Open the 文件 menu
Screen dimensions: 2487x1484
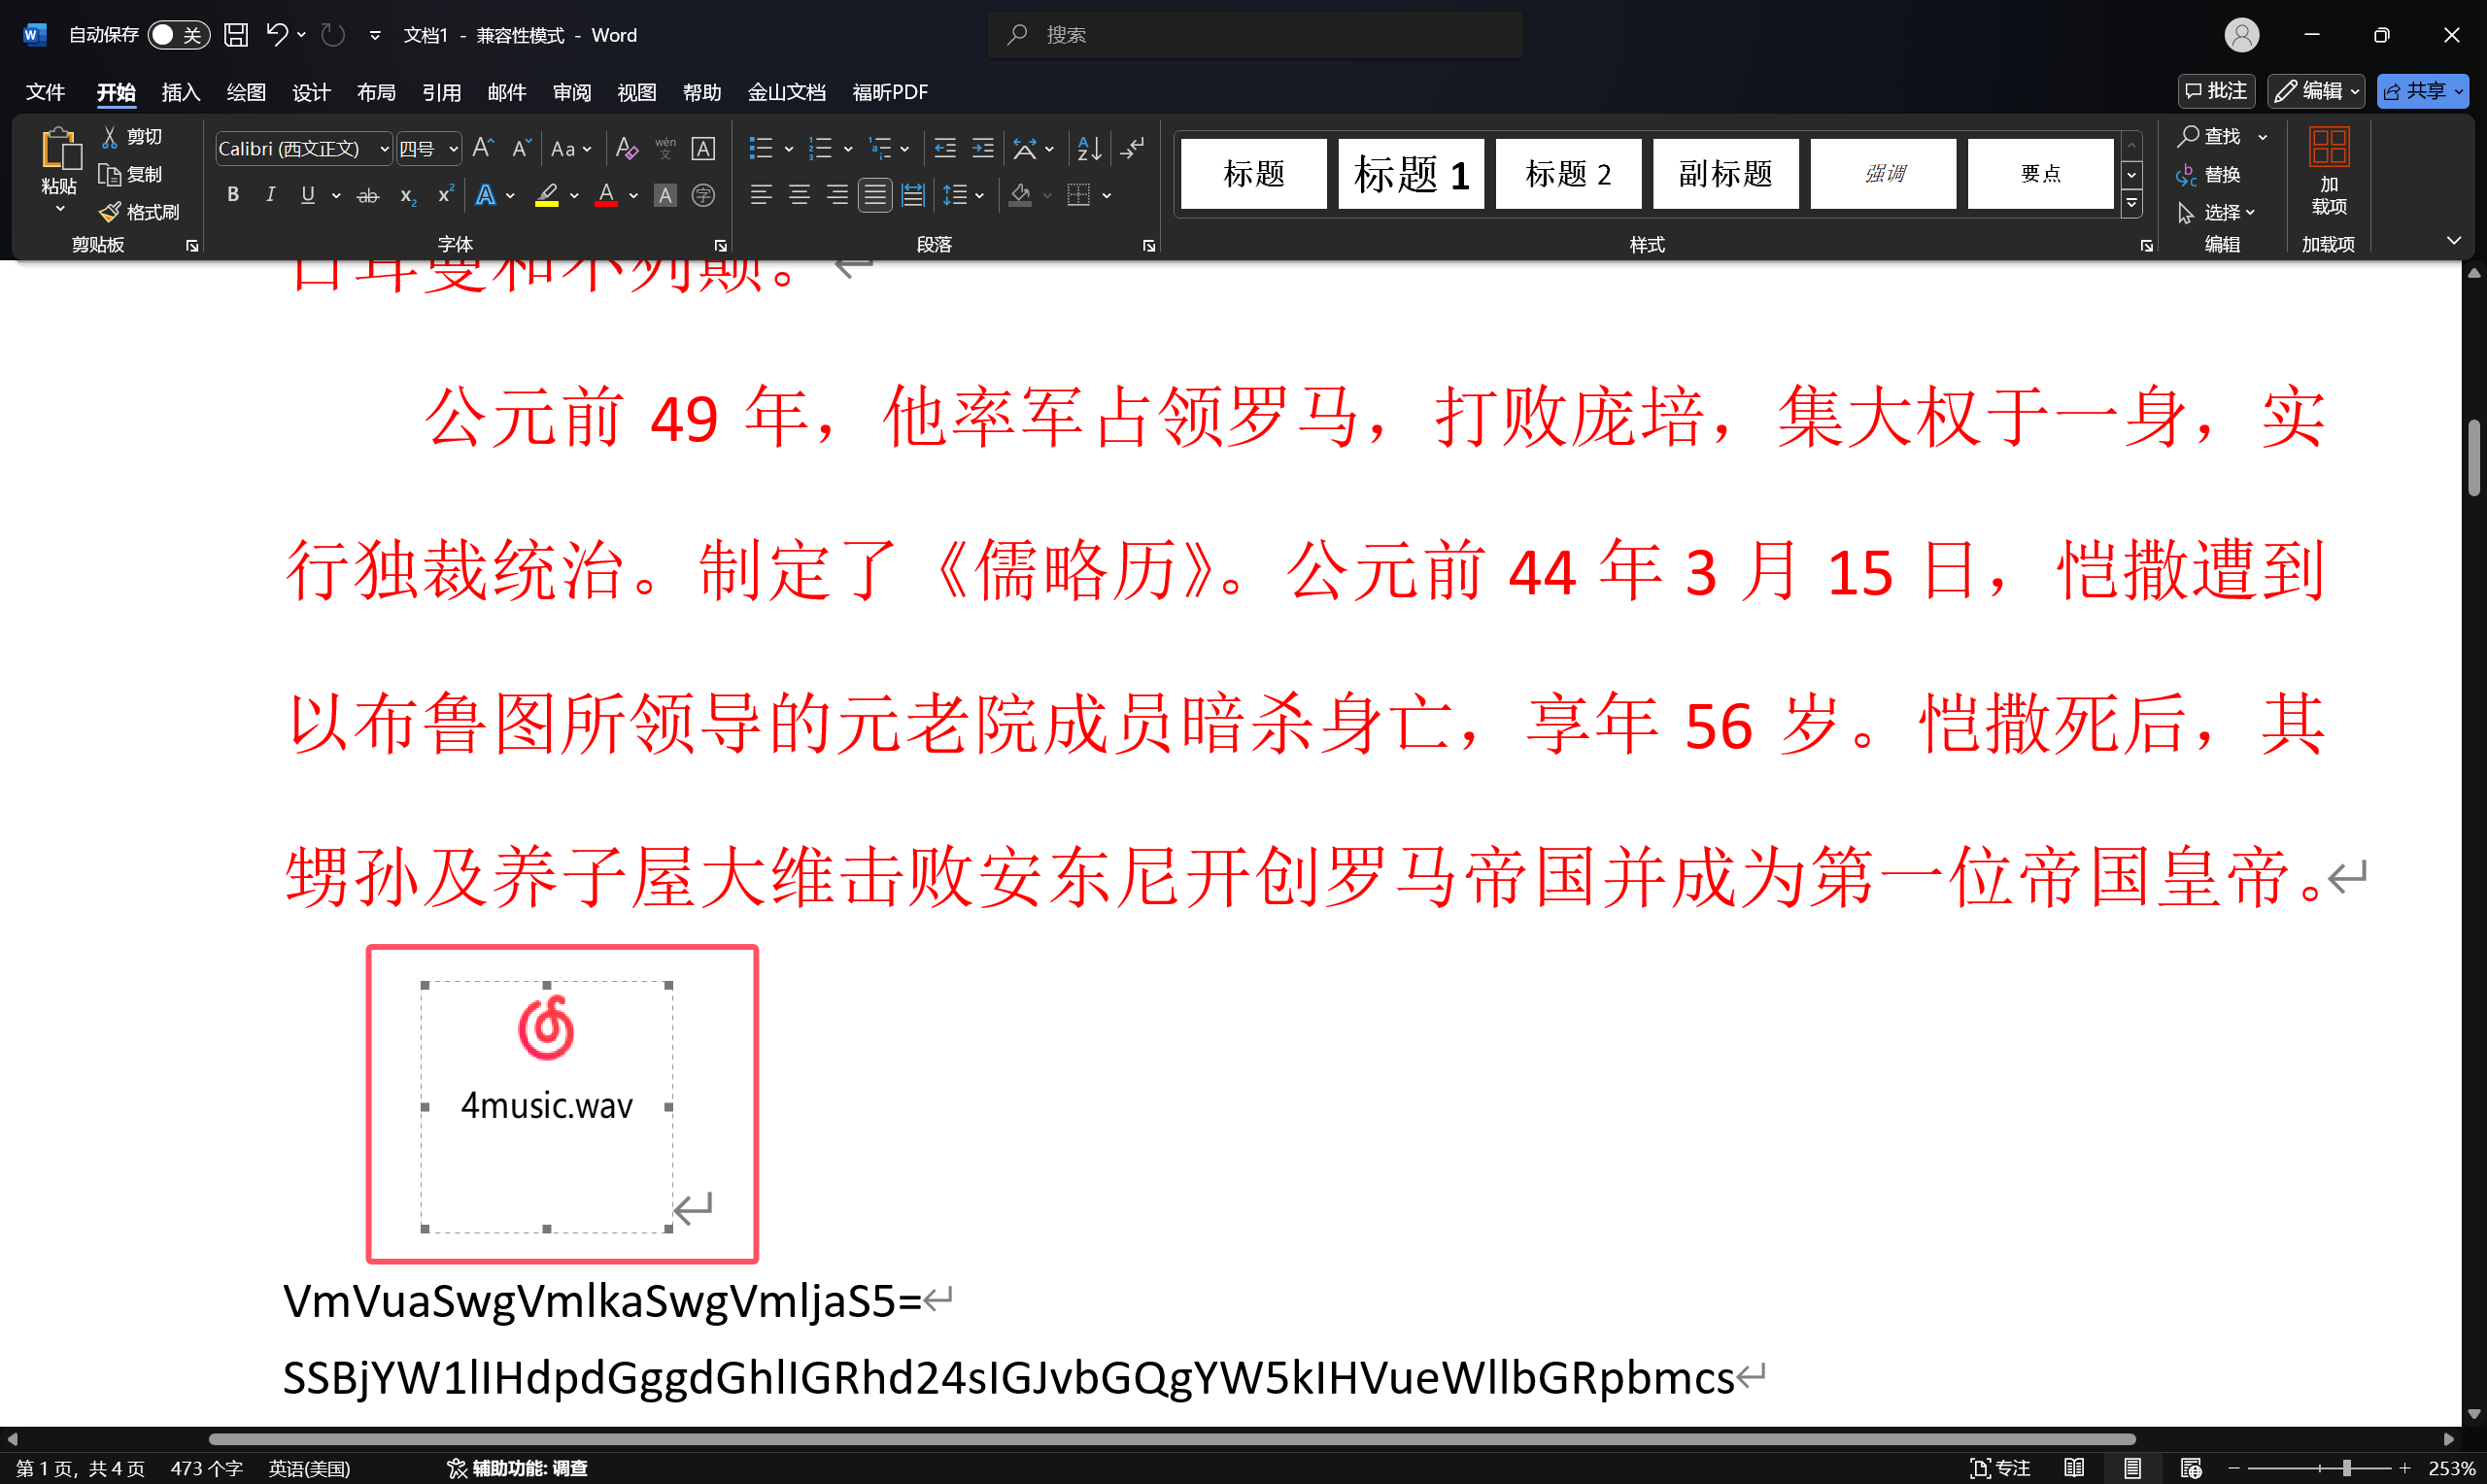point(45,92)
